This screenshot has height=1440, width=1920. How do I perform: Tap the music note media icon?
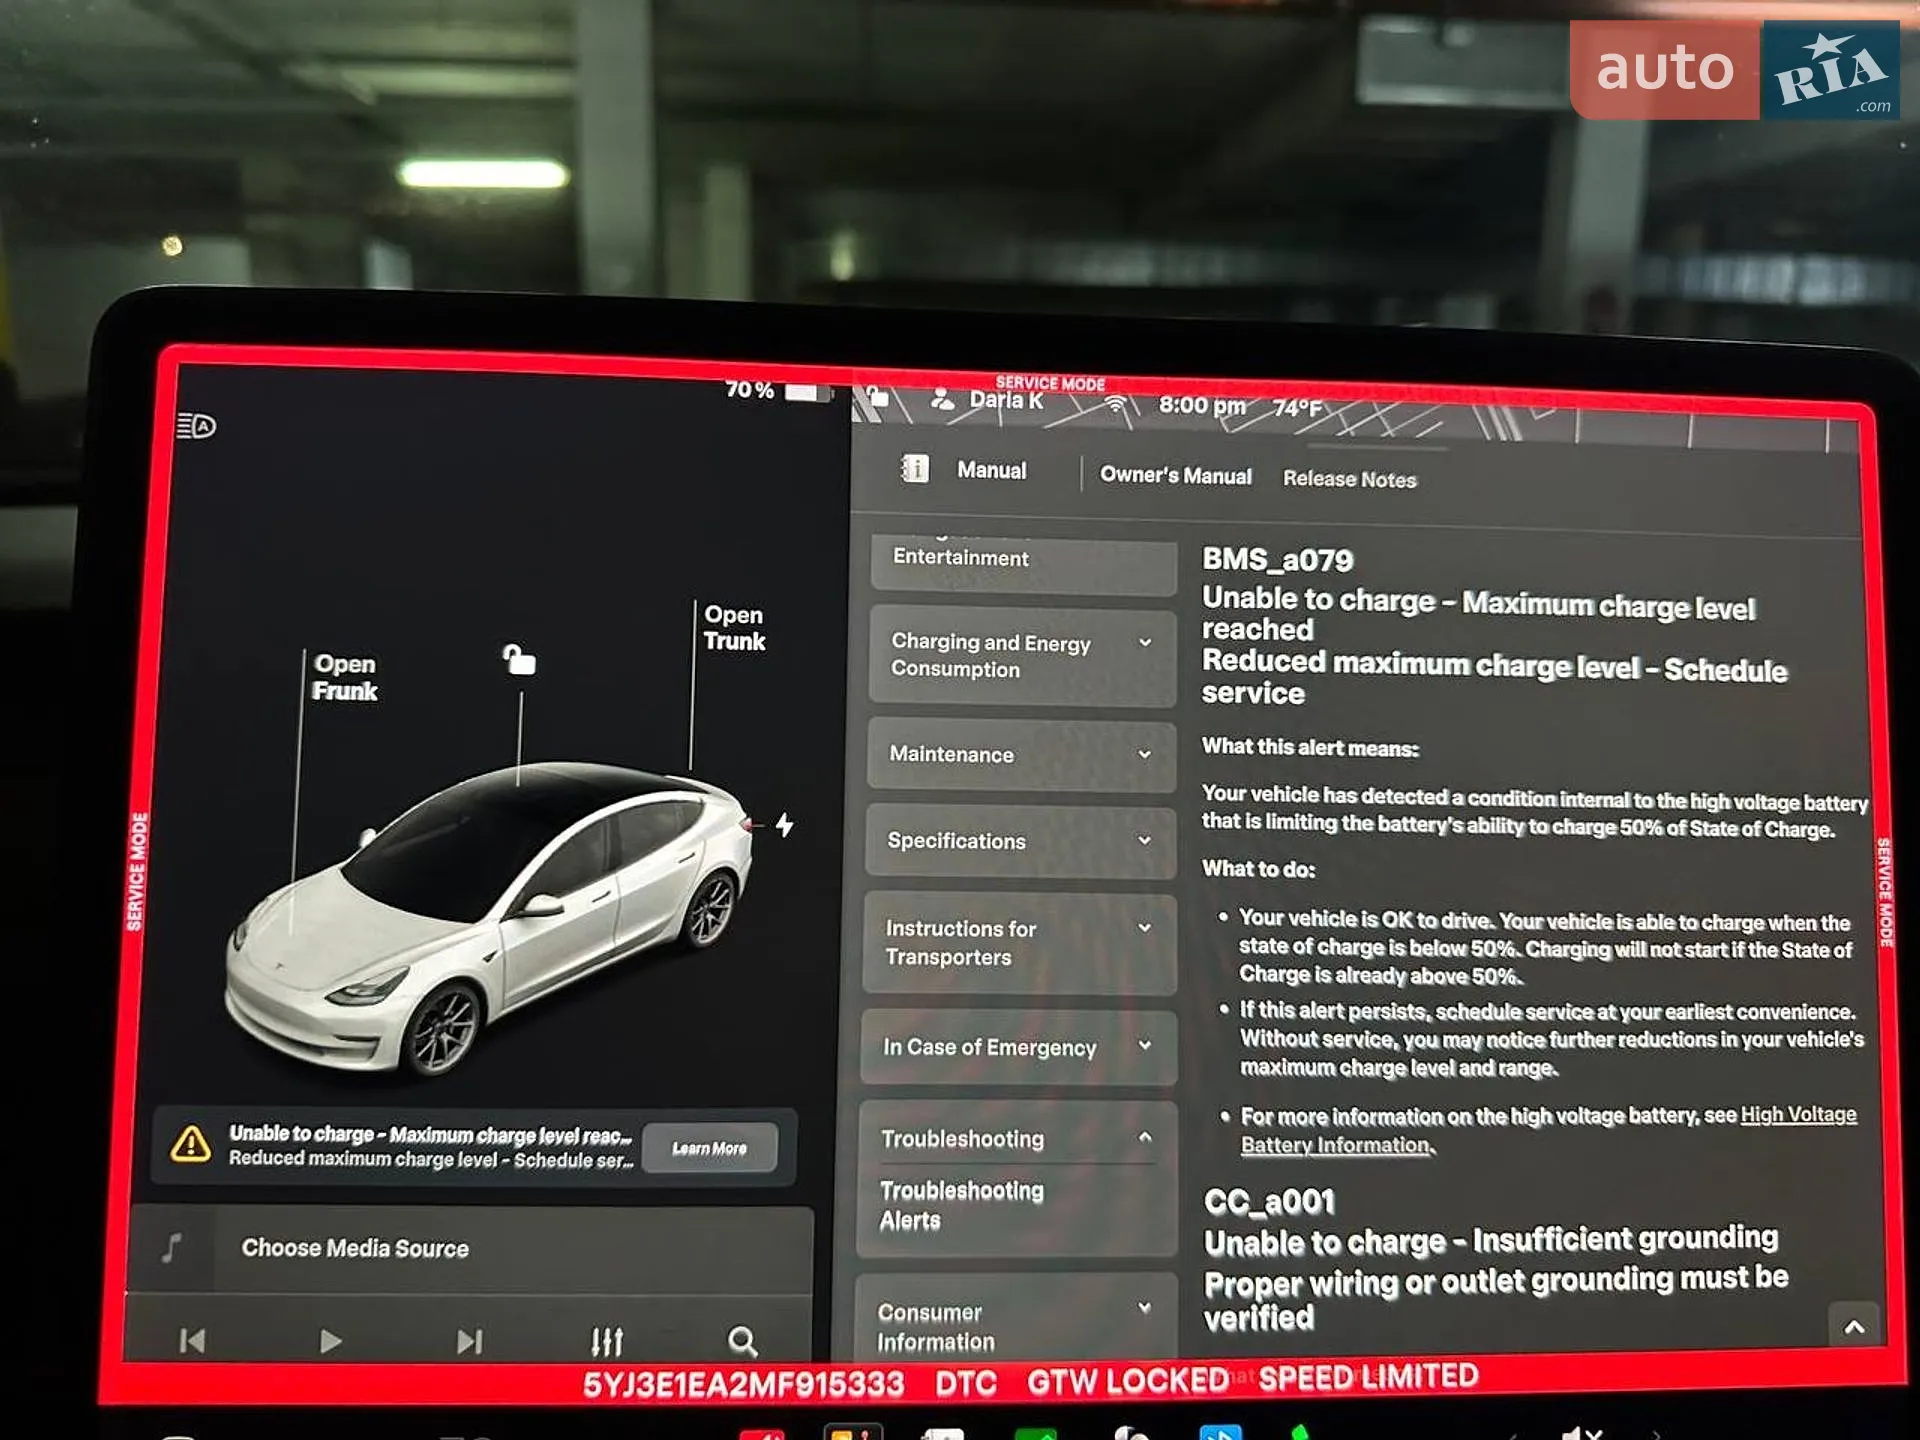pos(172,1247)
